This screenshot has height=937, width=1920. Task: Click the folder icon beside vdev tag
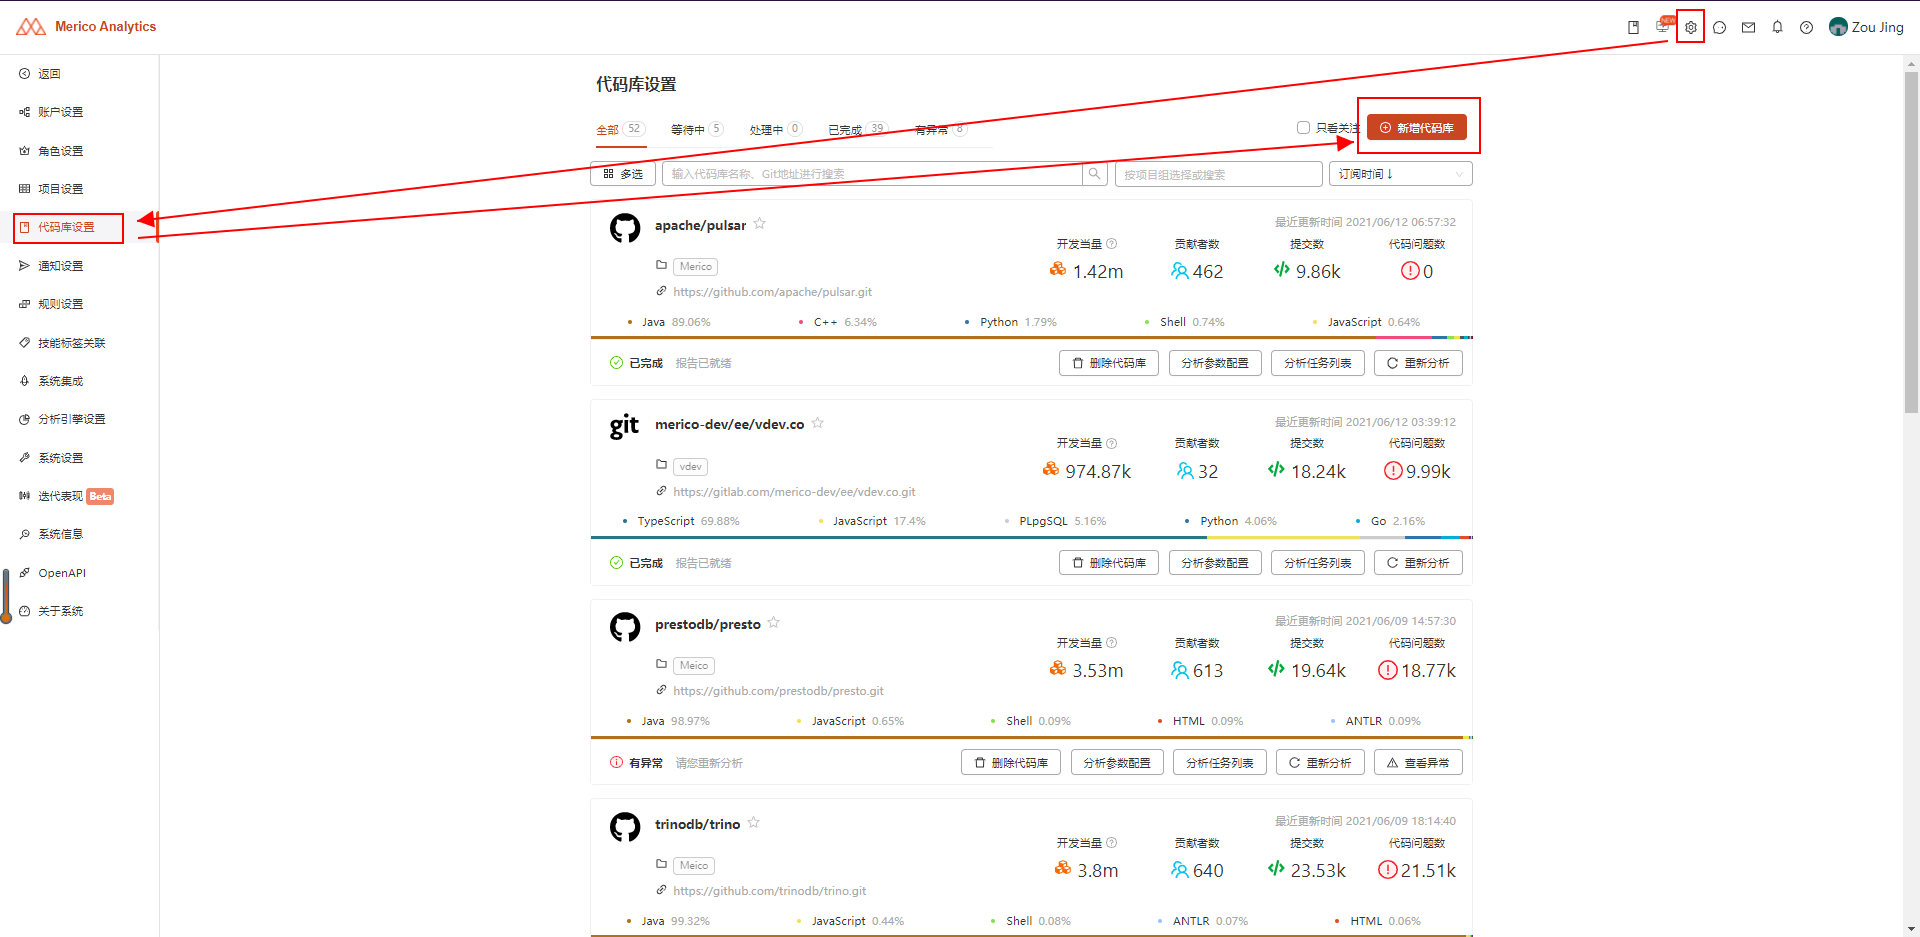pyautogui.click(x=661, y=465)
